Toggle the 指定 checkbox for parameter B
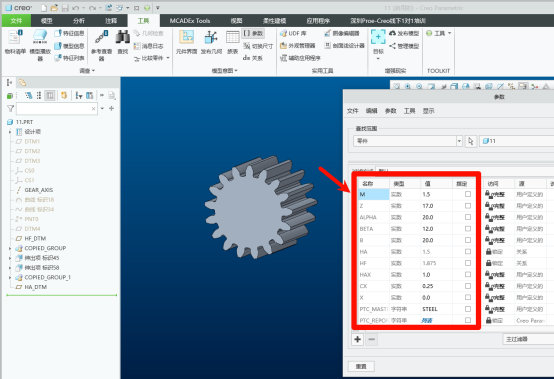The height and width of the screenshot is (379, 554). pos(468,240)
